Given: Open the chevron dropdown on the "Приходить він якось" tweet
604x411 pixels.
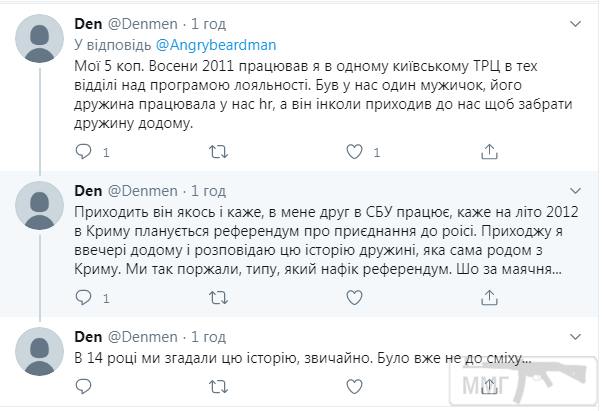Looking at the screenshot, I should (575, 190).
